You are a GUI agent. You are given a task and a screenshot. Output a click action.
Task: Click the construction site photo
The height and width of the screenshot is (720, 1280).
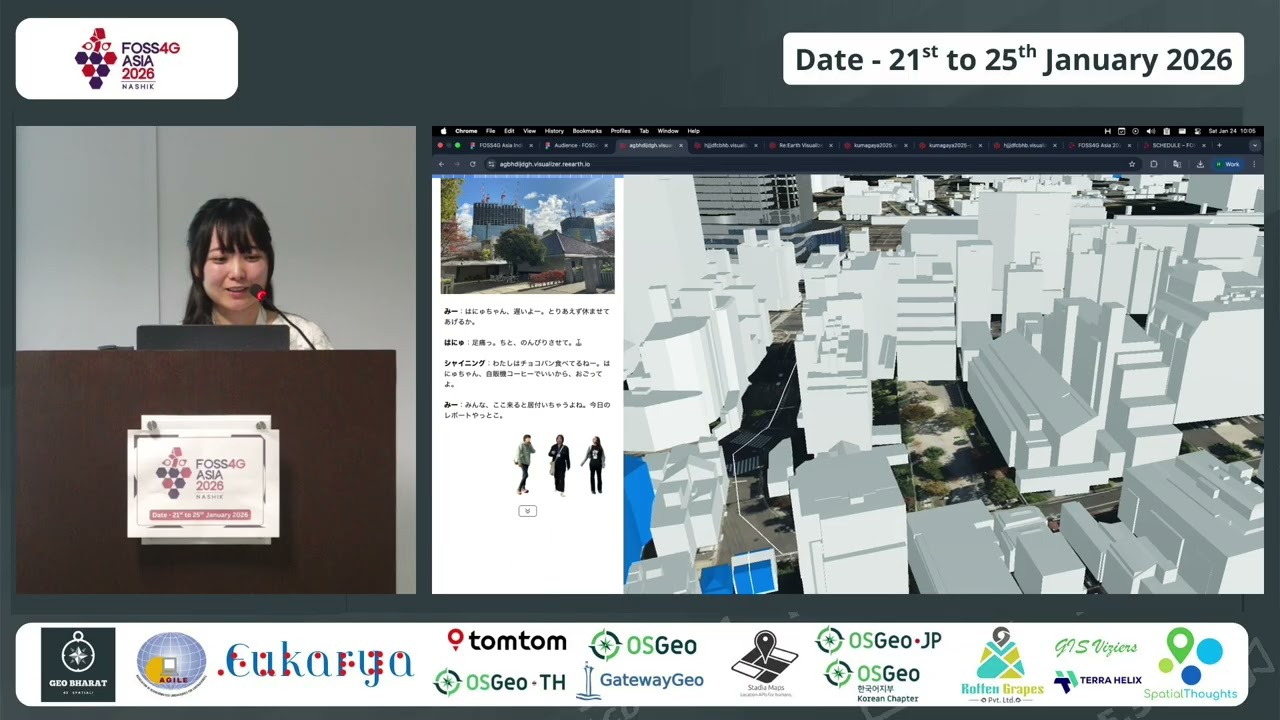click(x=528, y=235)
